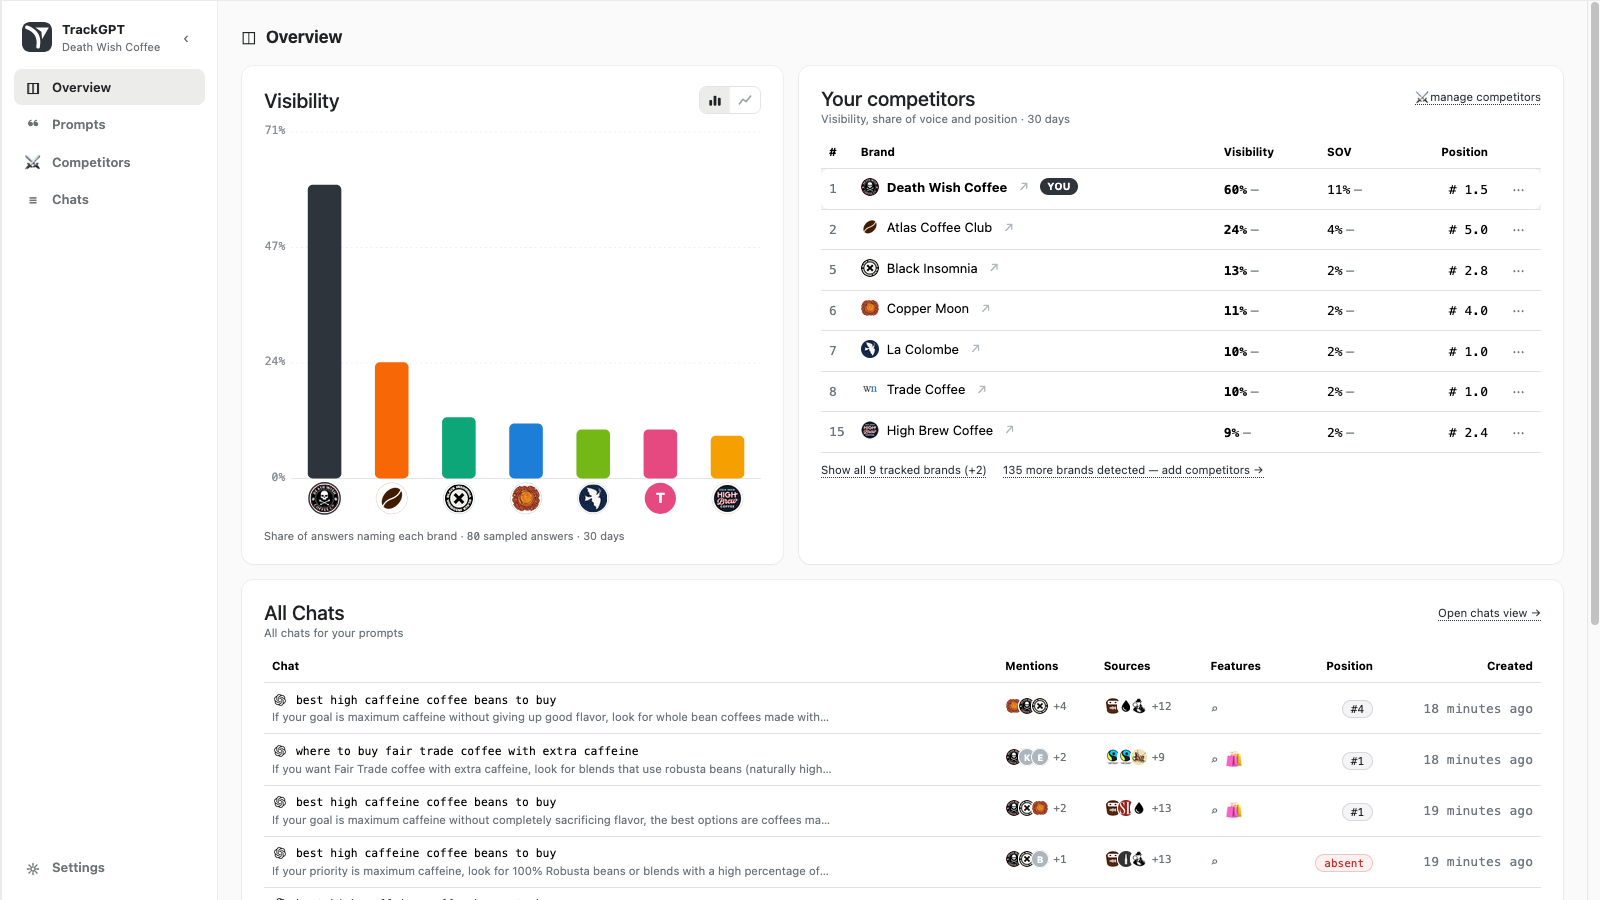The image size is (1600, 900).
Task: Click the Death Wish skull icon below chart
Action: [x=324, y=498]
